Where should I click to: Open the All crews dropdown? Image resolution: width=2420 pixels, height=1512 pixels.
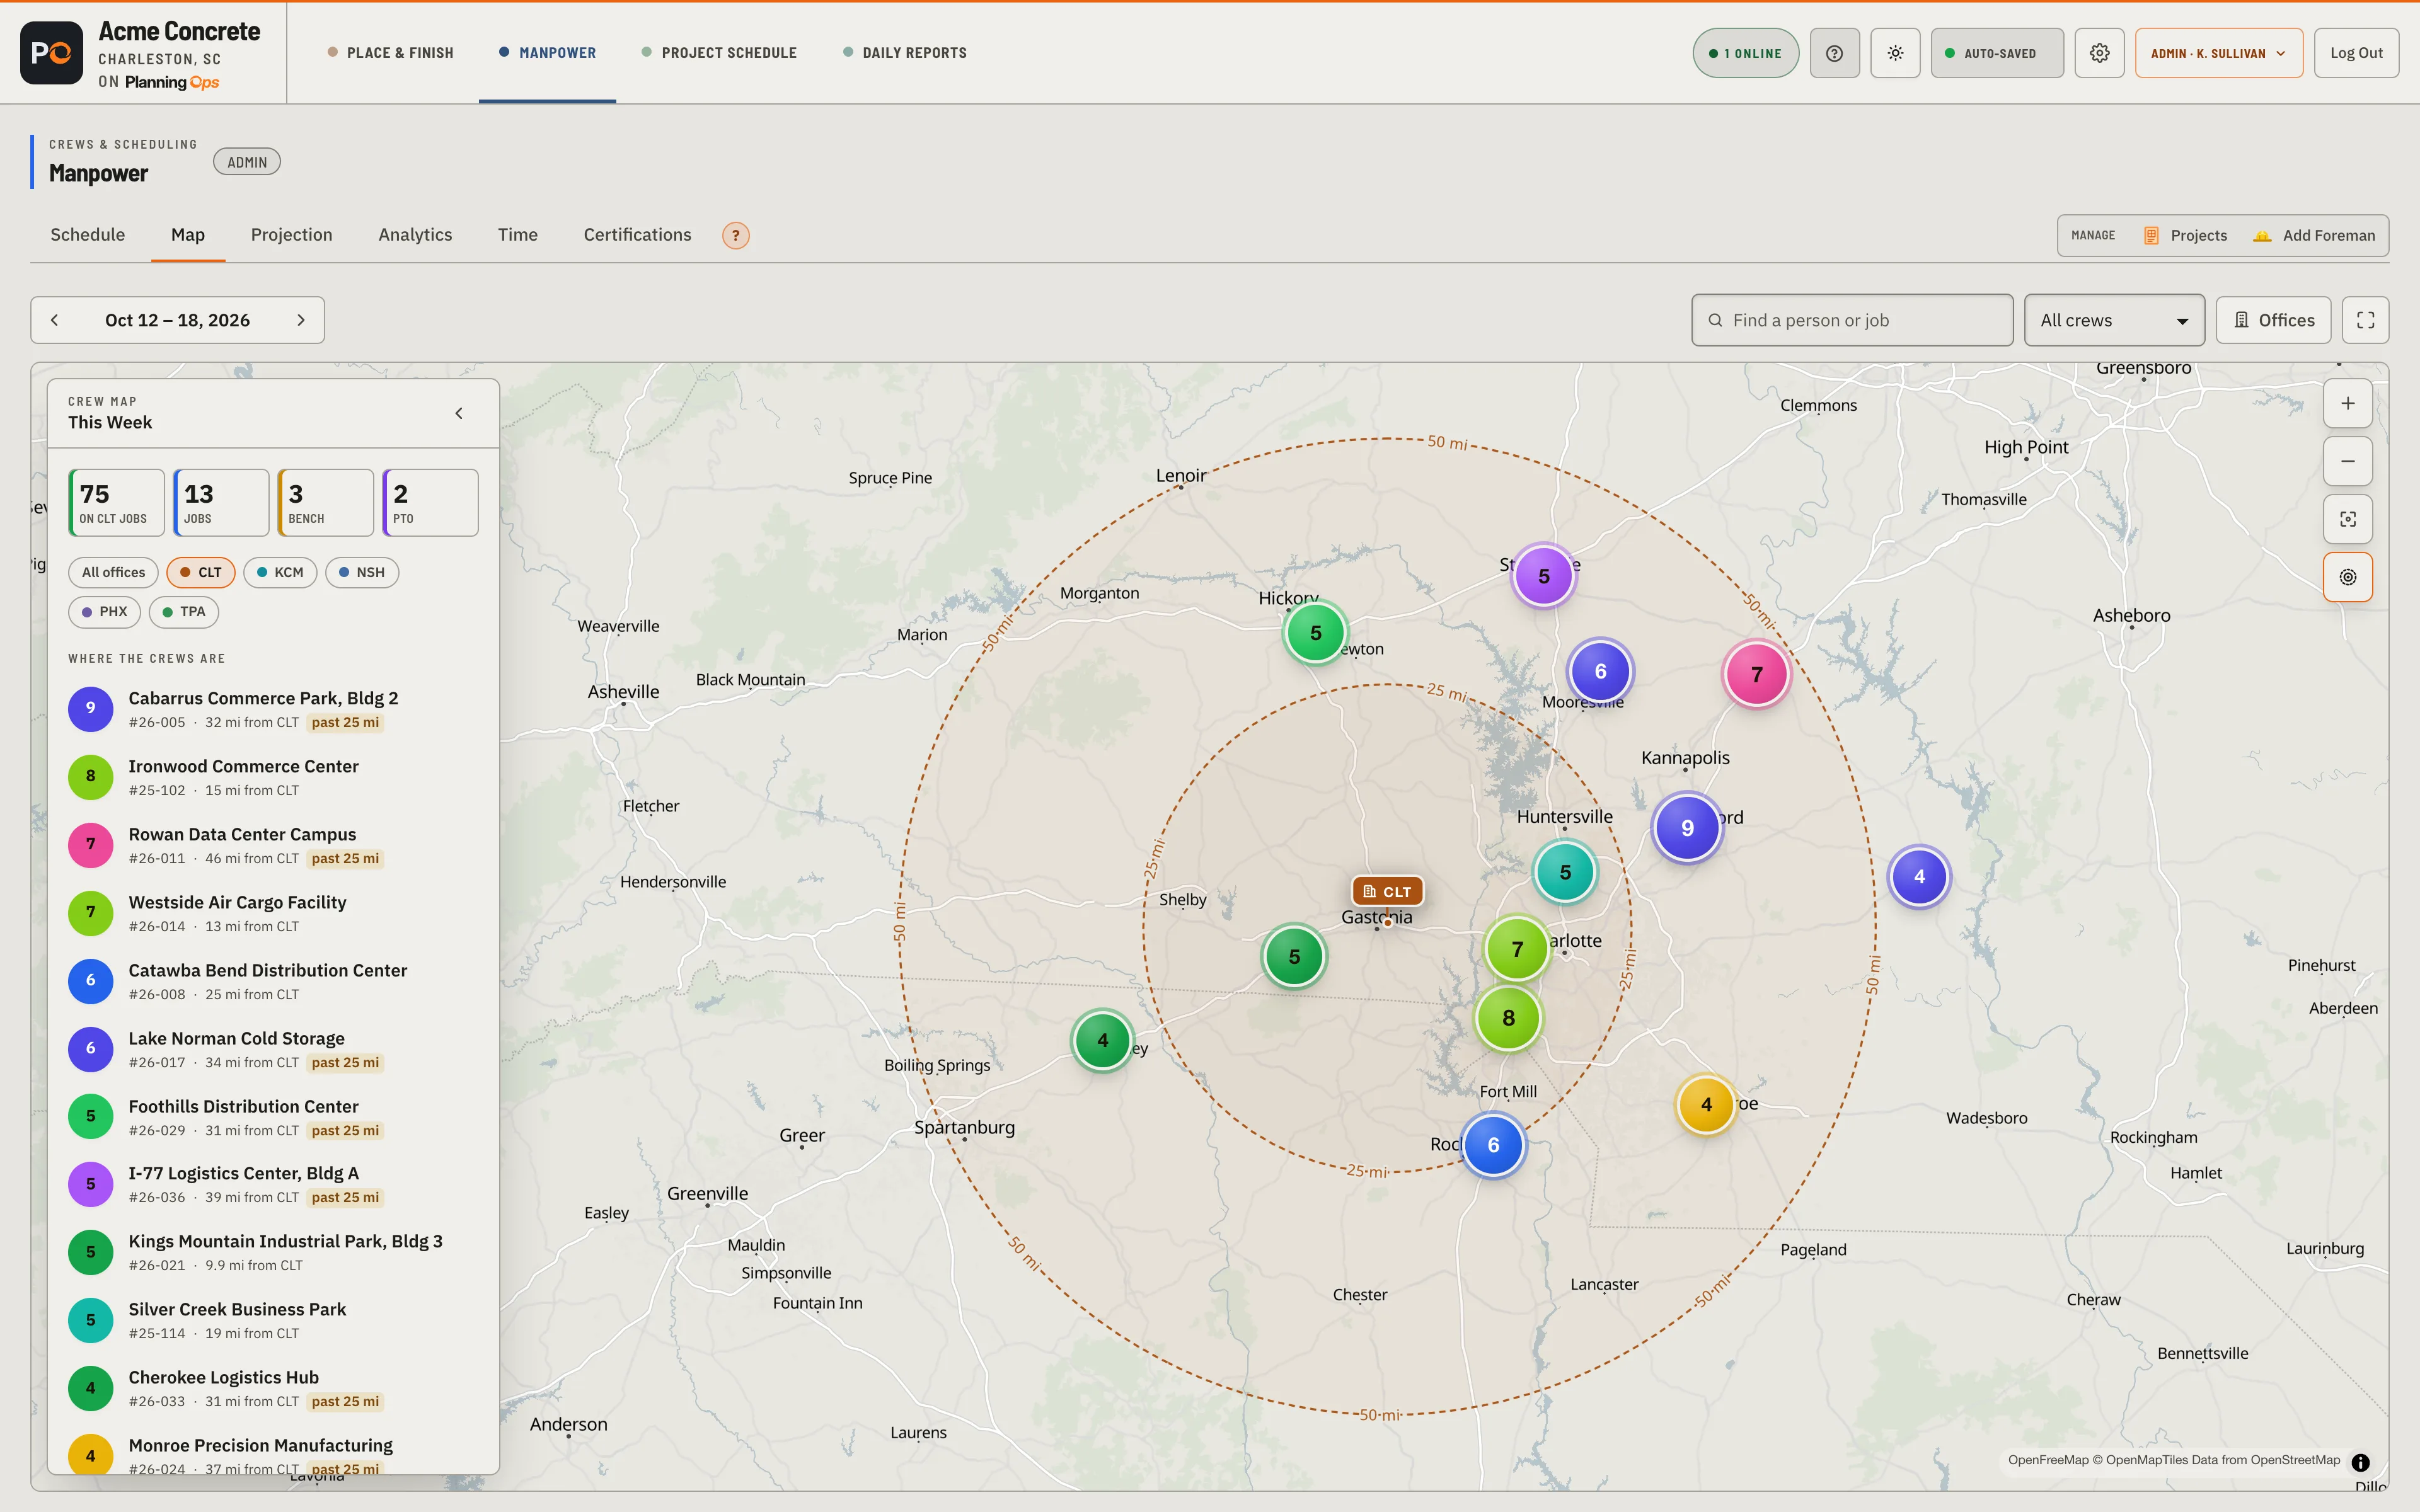(x=2114, y=320)
